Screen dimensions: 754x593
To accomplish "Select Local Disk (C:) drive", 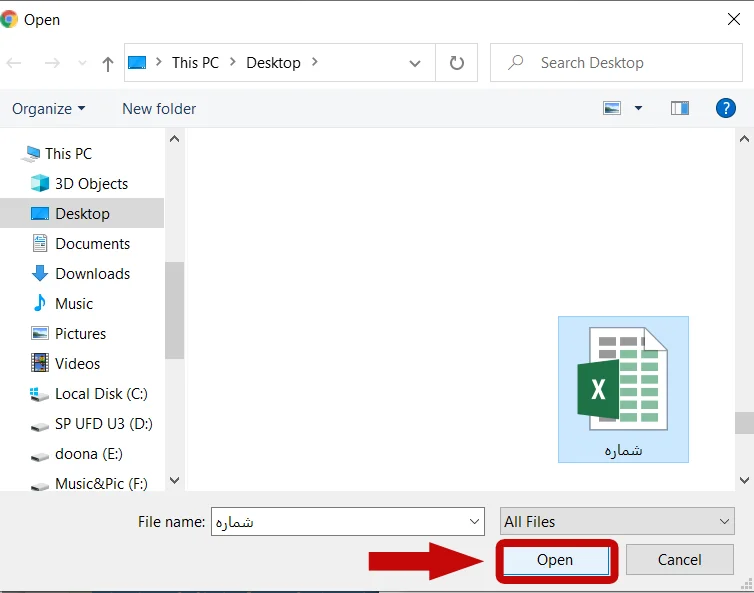I will pos(101,394).
